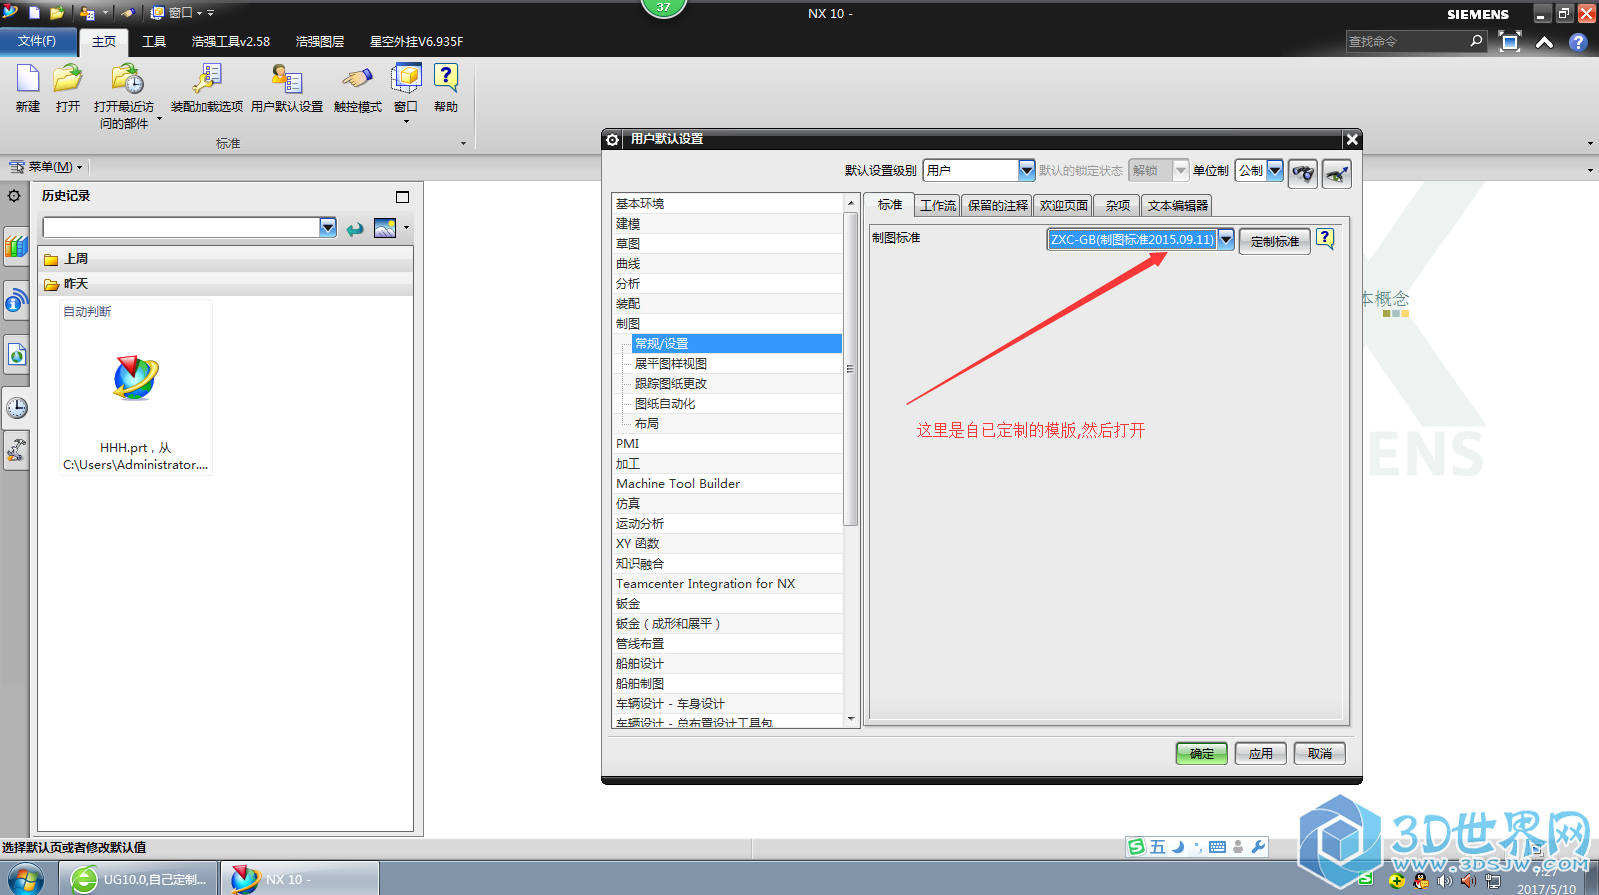Switch to the Workflow tab

pyautogui.click(x=938, y=206)
